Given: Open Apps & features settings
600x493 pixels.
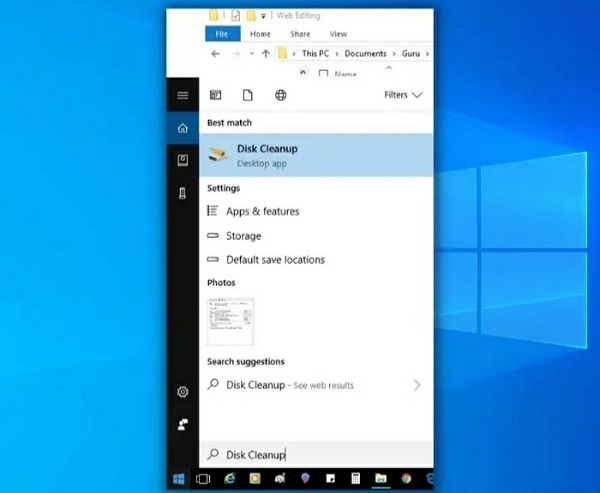Looking at the screenshot, I should pos(316,211).
